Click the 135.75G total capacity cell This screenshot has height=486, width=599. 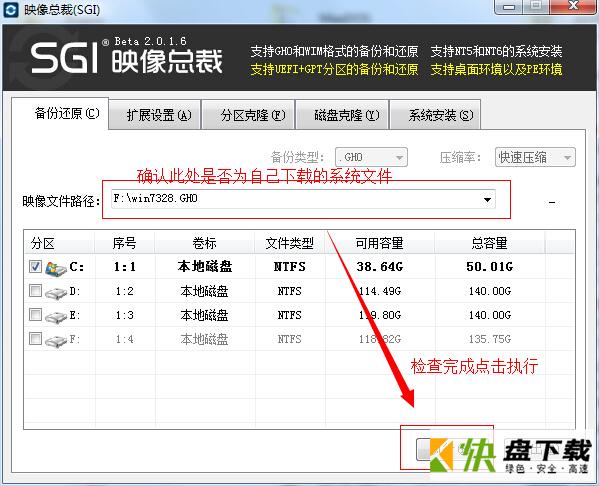(490, 339)
